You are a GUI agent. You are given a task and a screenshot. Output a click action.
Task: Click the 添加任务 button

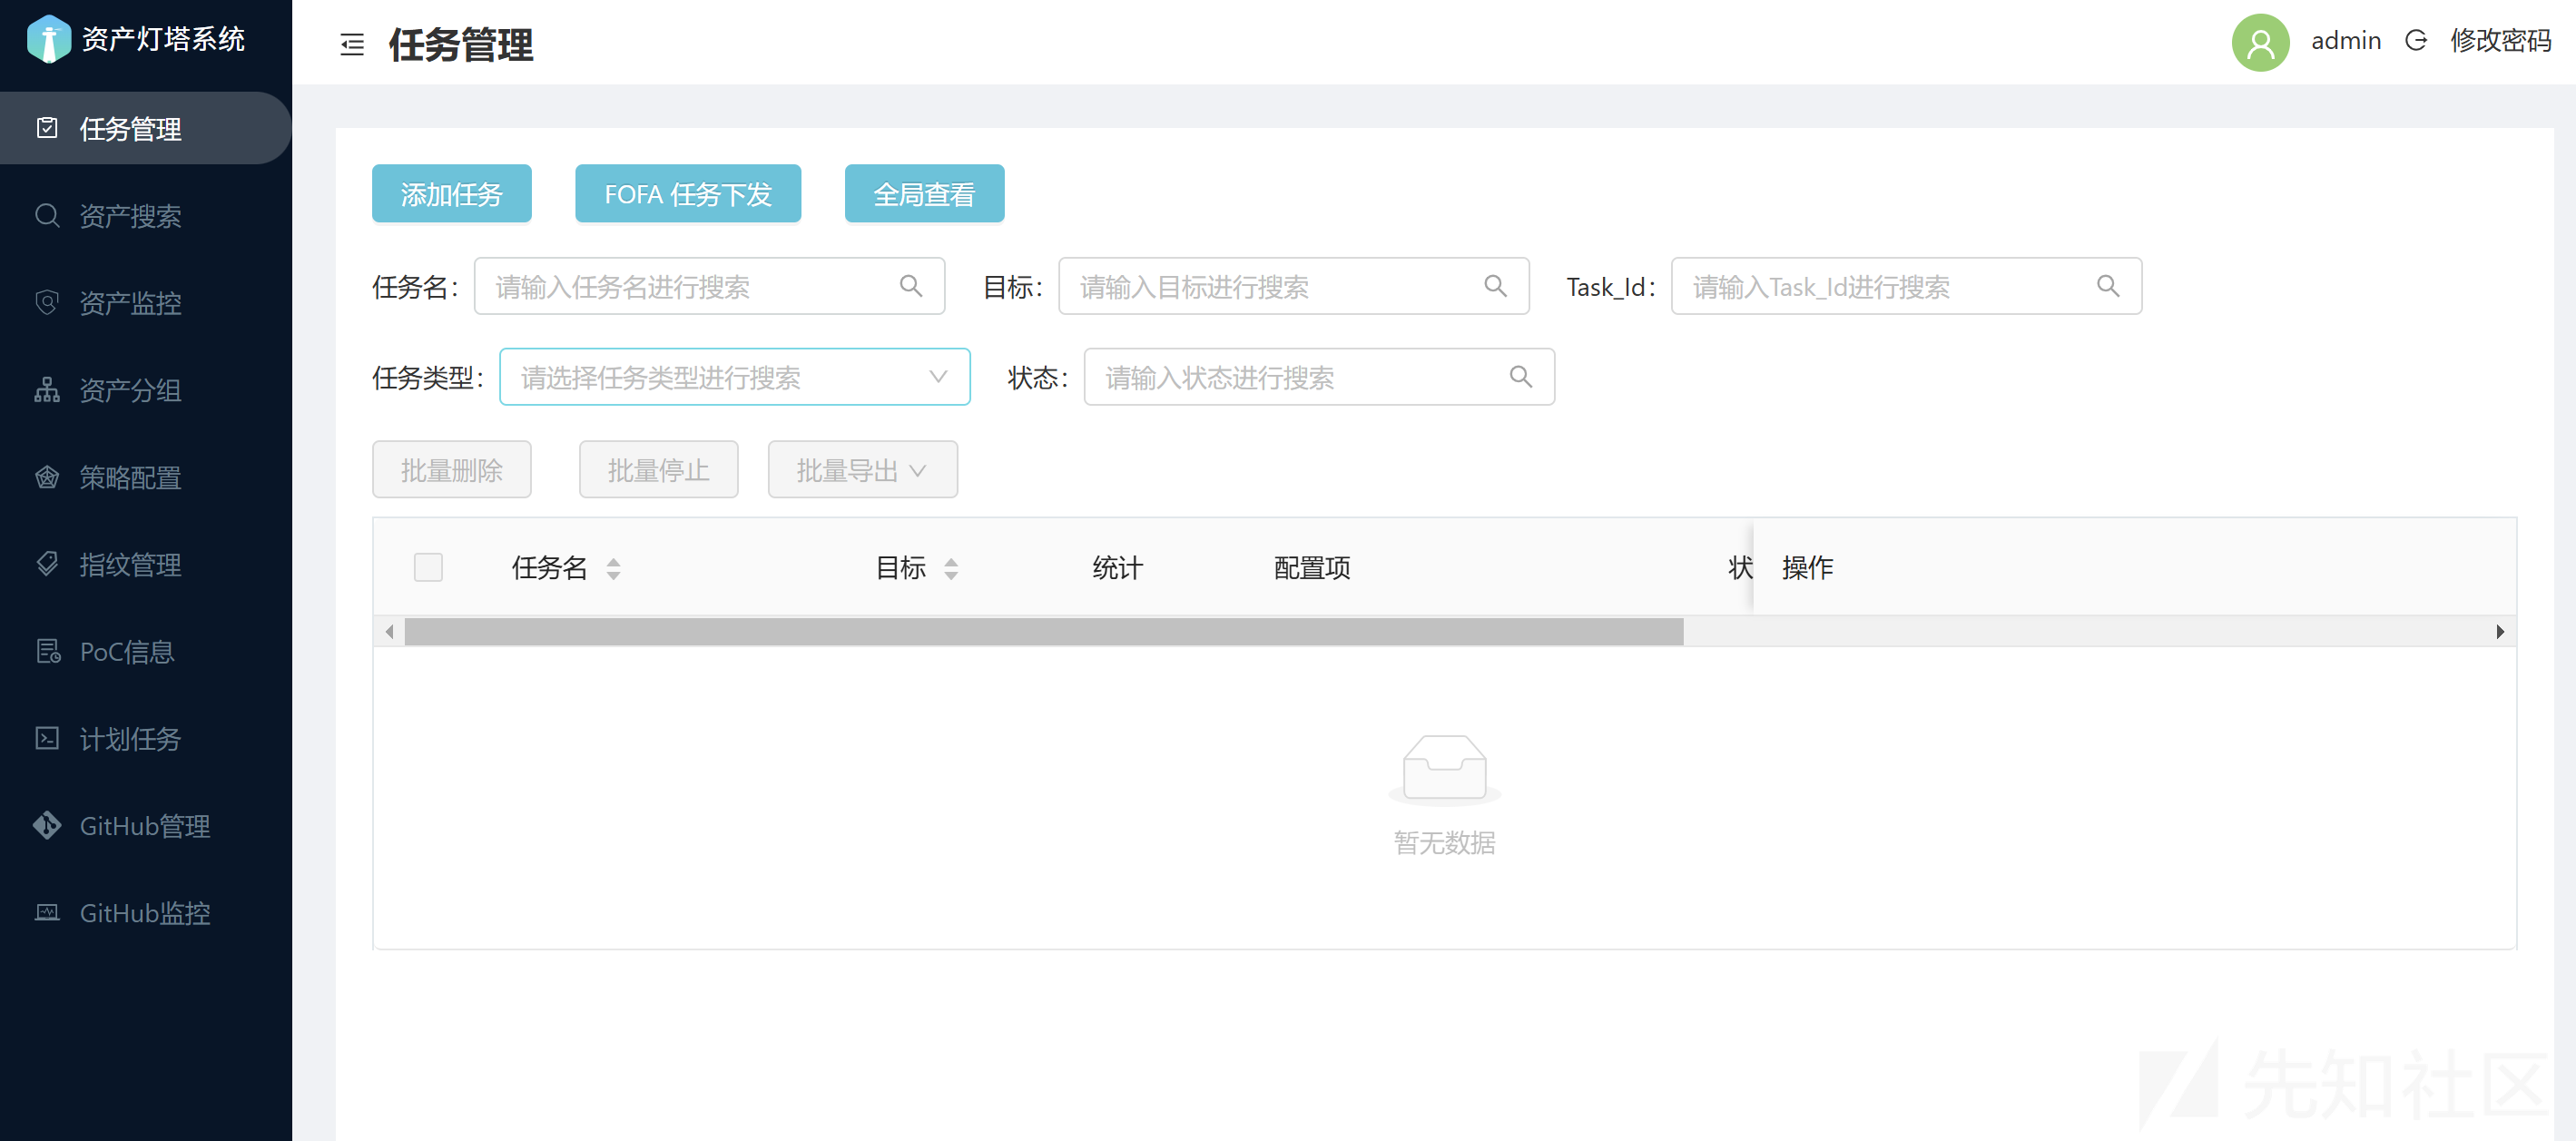coord(451,193)
